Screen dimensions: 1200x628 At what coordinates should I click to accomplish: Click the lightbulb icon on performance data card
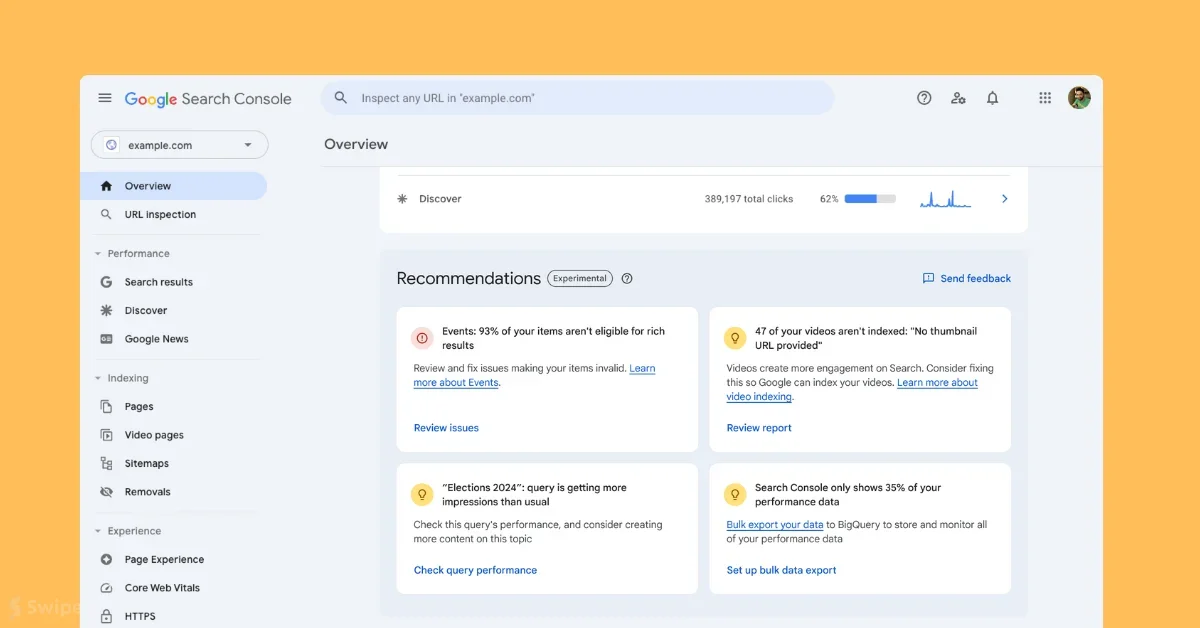click(x=735, y=494)
